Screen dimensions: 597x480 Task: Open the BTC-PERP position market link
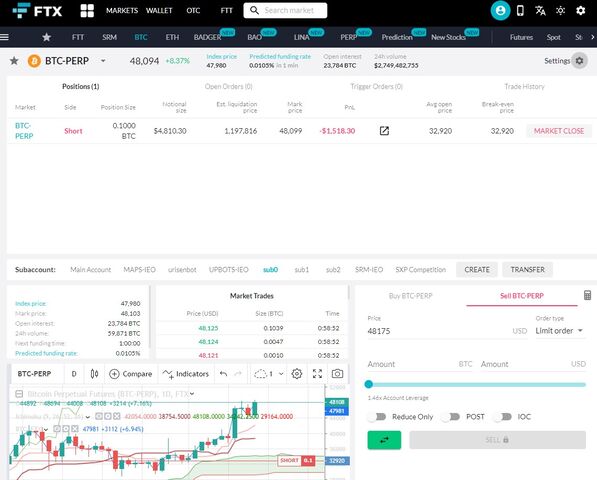click(24, 131)
